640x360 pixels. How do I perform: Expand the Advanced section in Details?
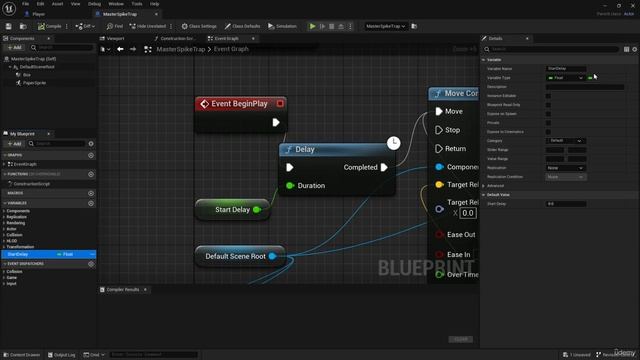click(484, 186)
